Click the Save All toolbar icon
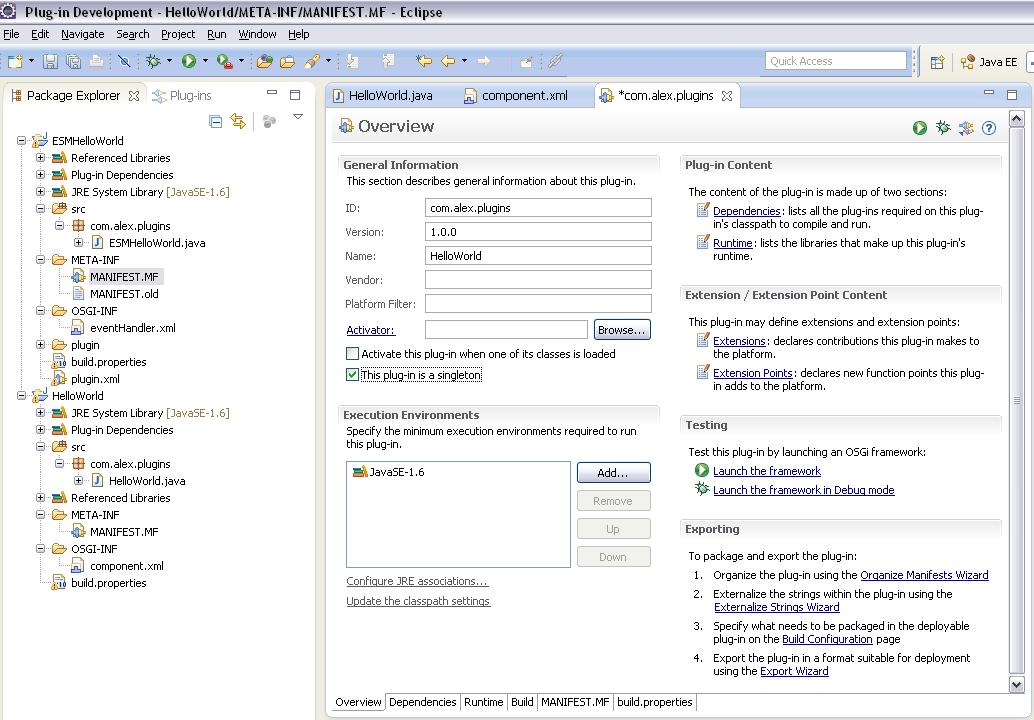The height and width of the screenshot is (720, 1034). click(73, 61)
